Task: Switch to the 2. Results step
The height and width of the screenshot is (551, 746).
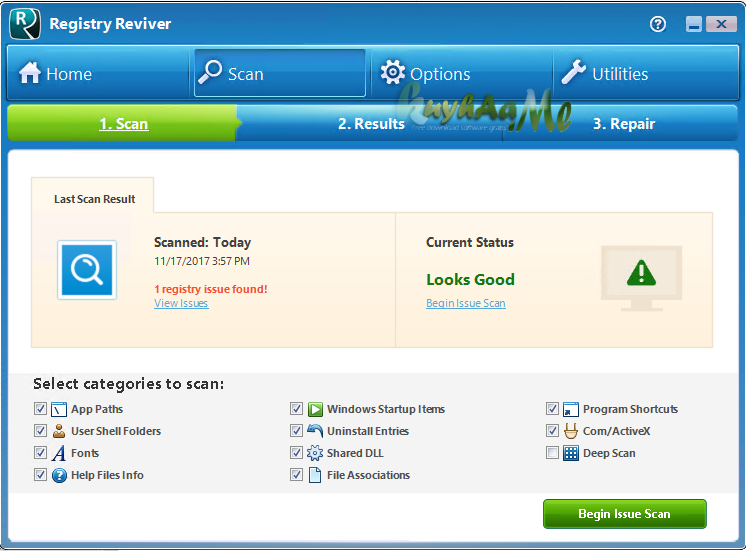Action: [371, 124]
